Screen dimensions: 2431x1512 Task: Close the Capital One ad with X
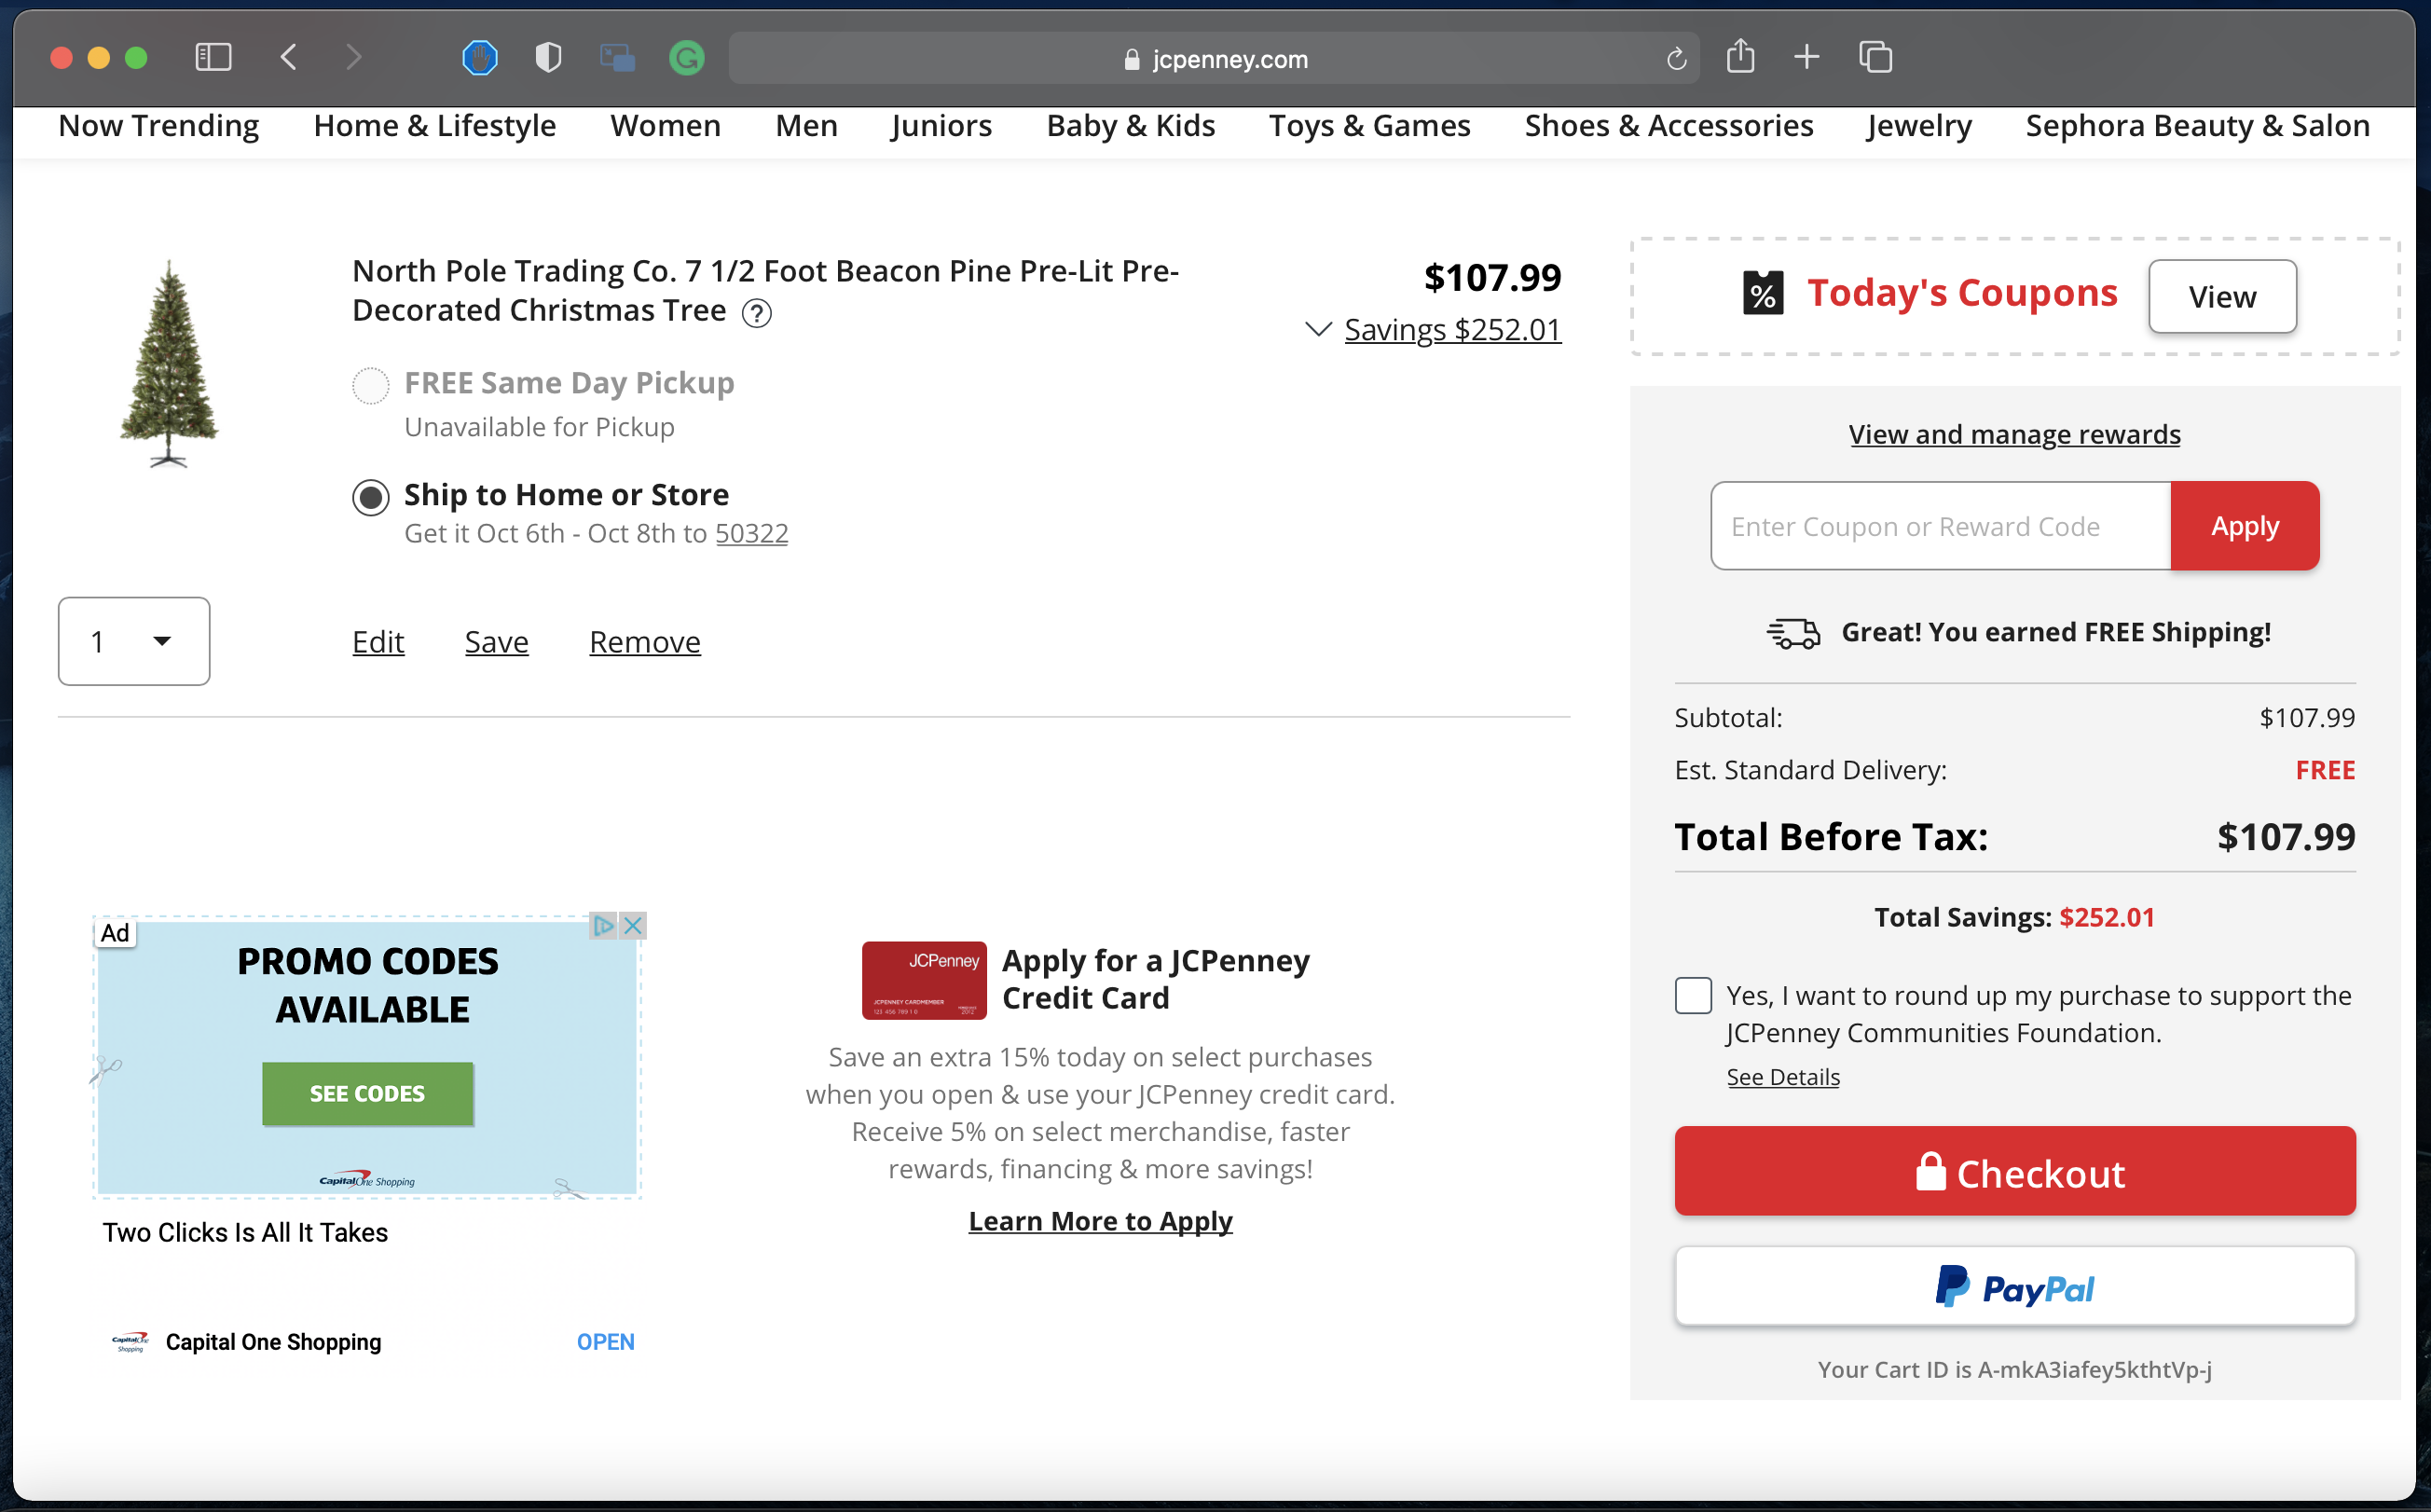[632, 926]
